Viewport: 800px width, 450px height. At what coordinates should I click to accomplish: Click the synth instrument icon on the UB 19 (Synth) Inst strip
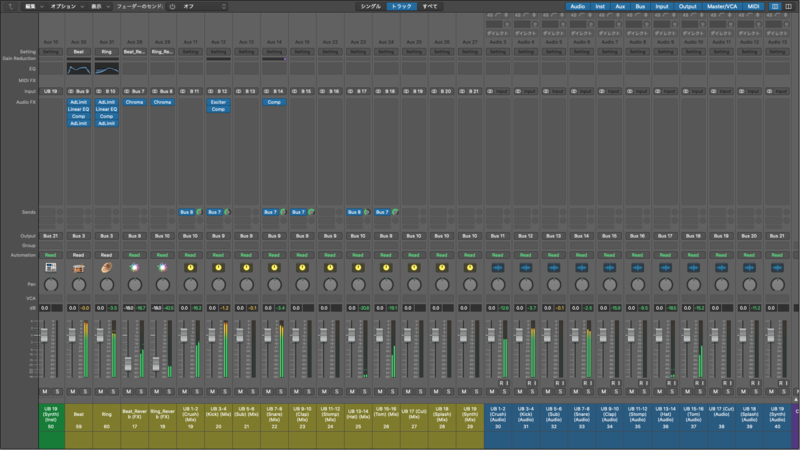(x=51, y=267)
